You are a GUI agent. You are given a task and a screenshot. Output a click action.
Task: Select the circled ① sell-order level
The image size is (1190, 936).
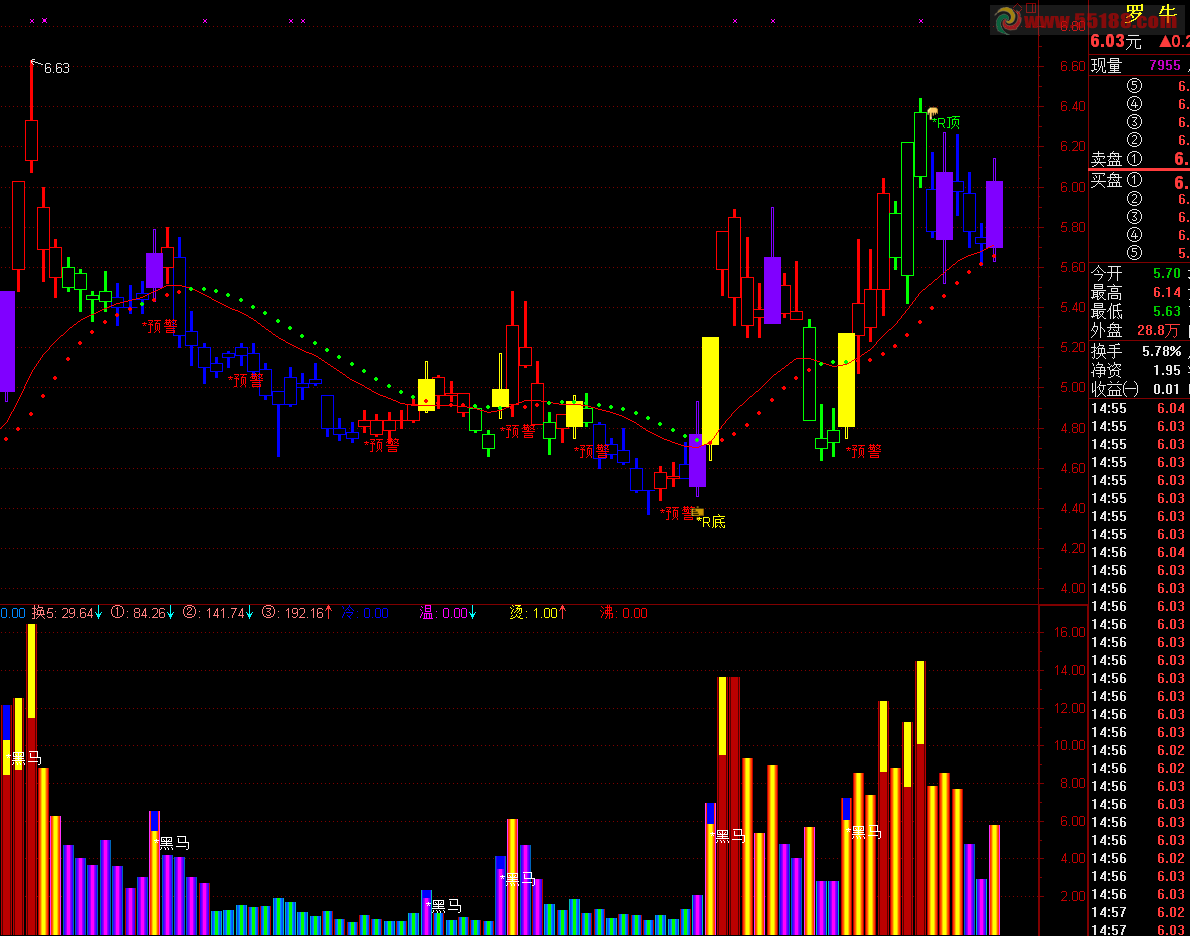(x=1135, y=159)
